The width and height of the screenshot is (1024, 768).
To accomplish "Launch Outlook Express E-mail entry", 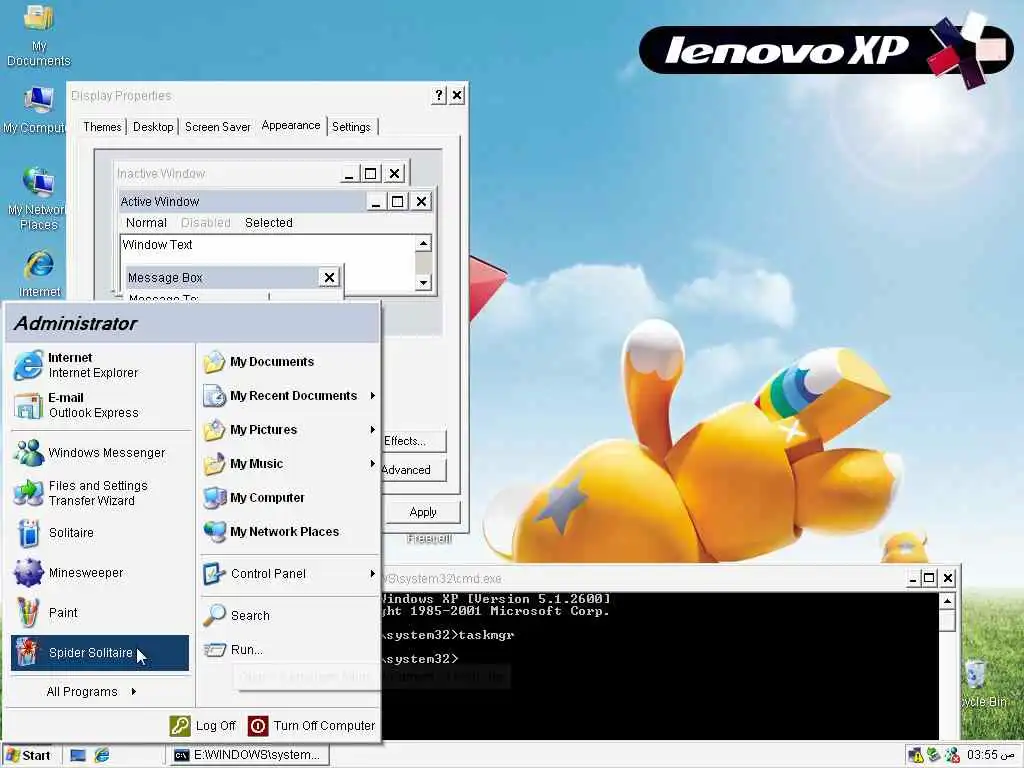I will [x=100, y=405].
